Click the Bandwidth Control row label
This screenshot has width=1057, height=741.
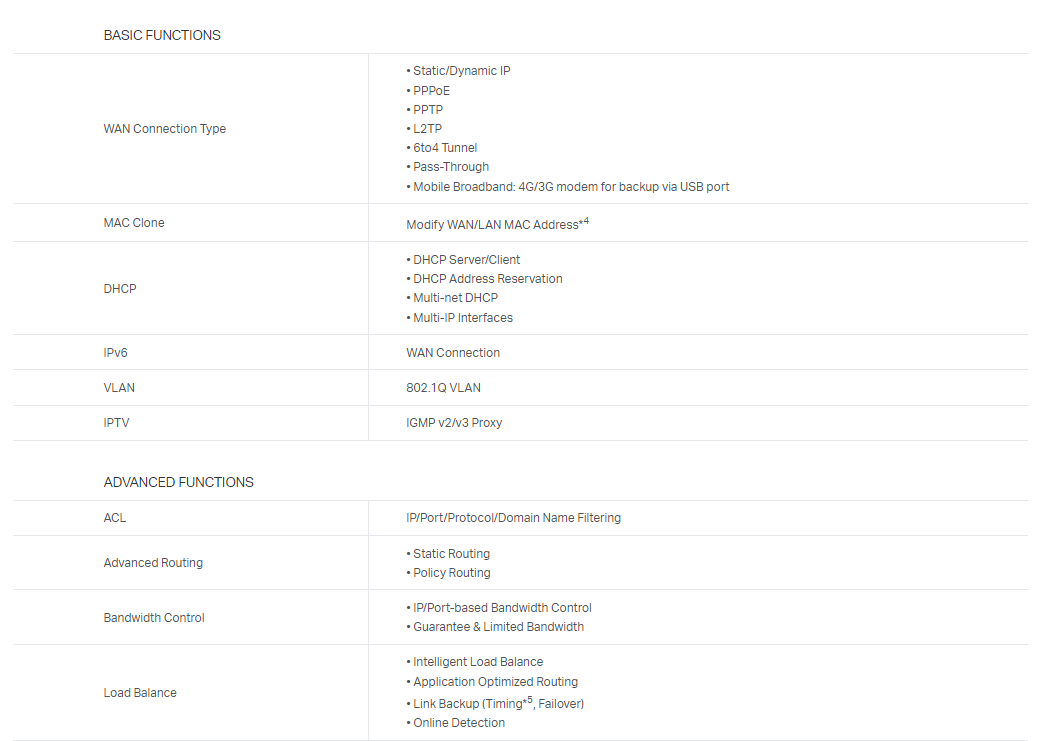coord(154,618)
